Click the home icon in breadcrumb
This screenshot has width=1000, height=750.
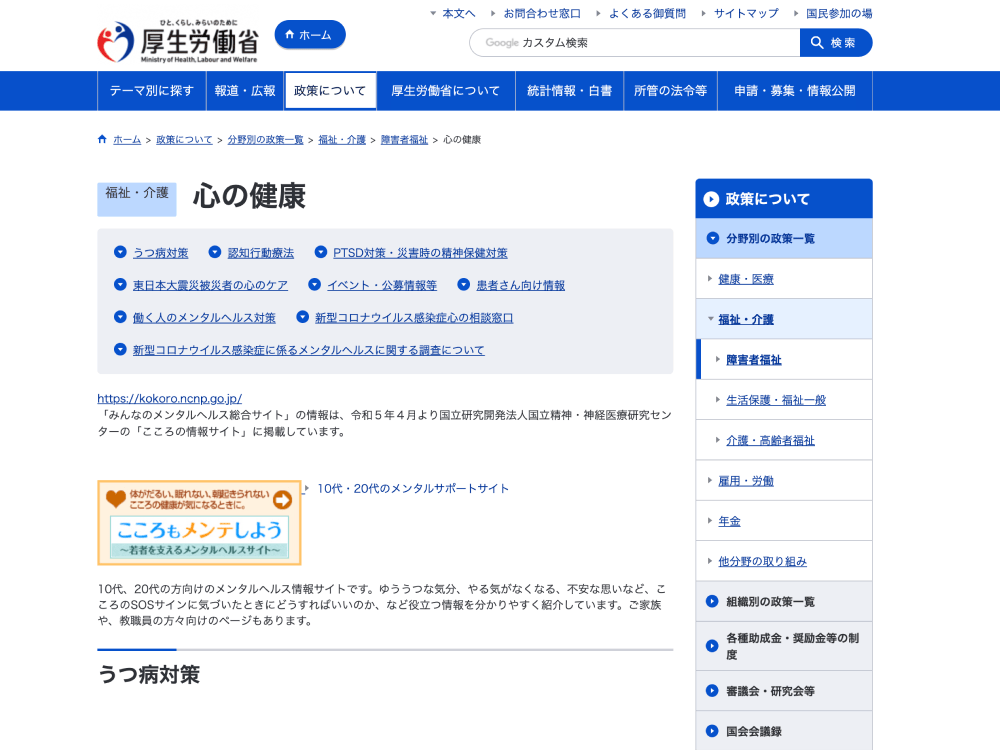(x=102, y=140)
